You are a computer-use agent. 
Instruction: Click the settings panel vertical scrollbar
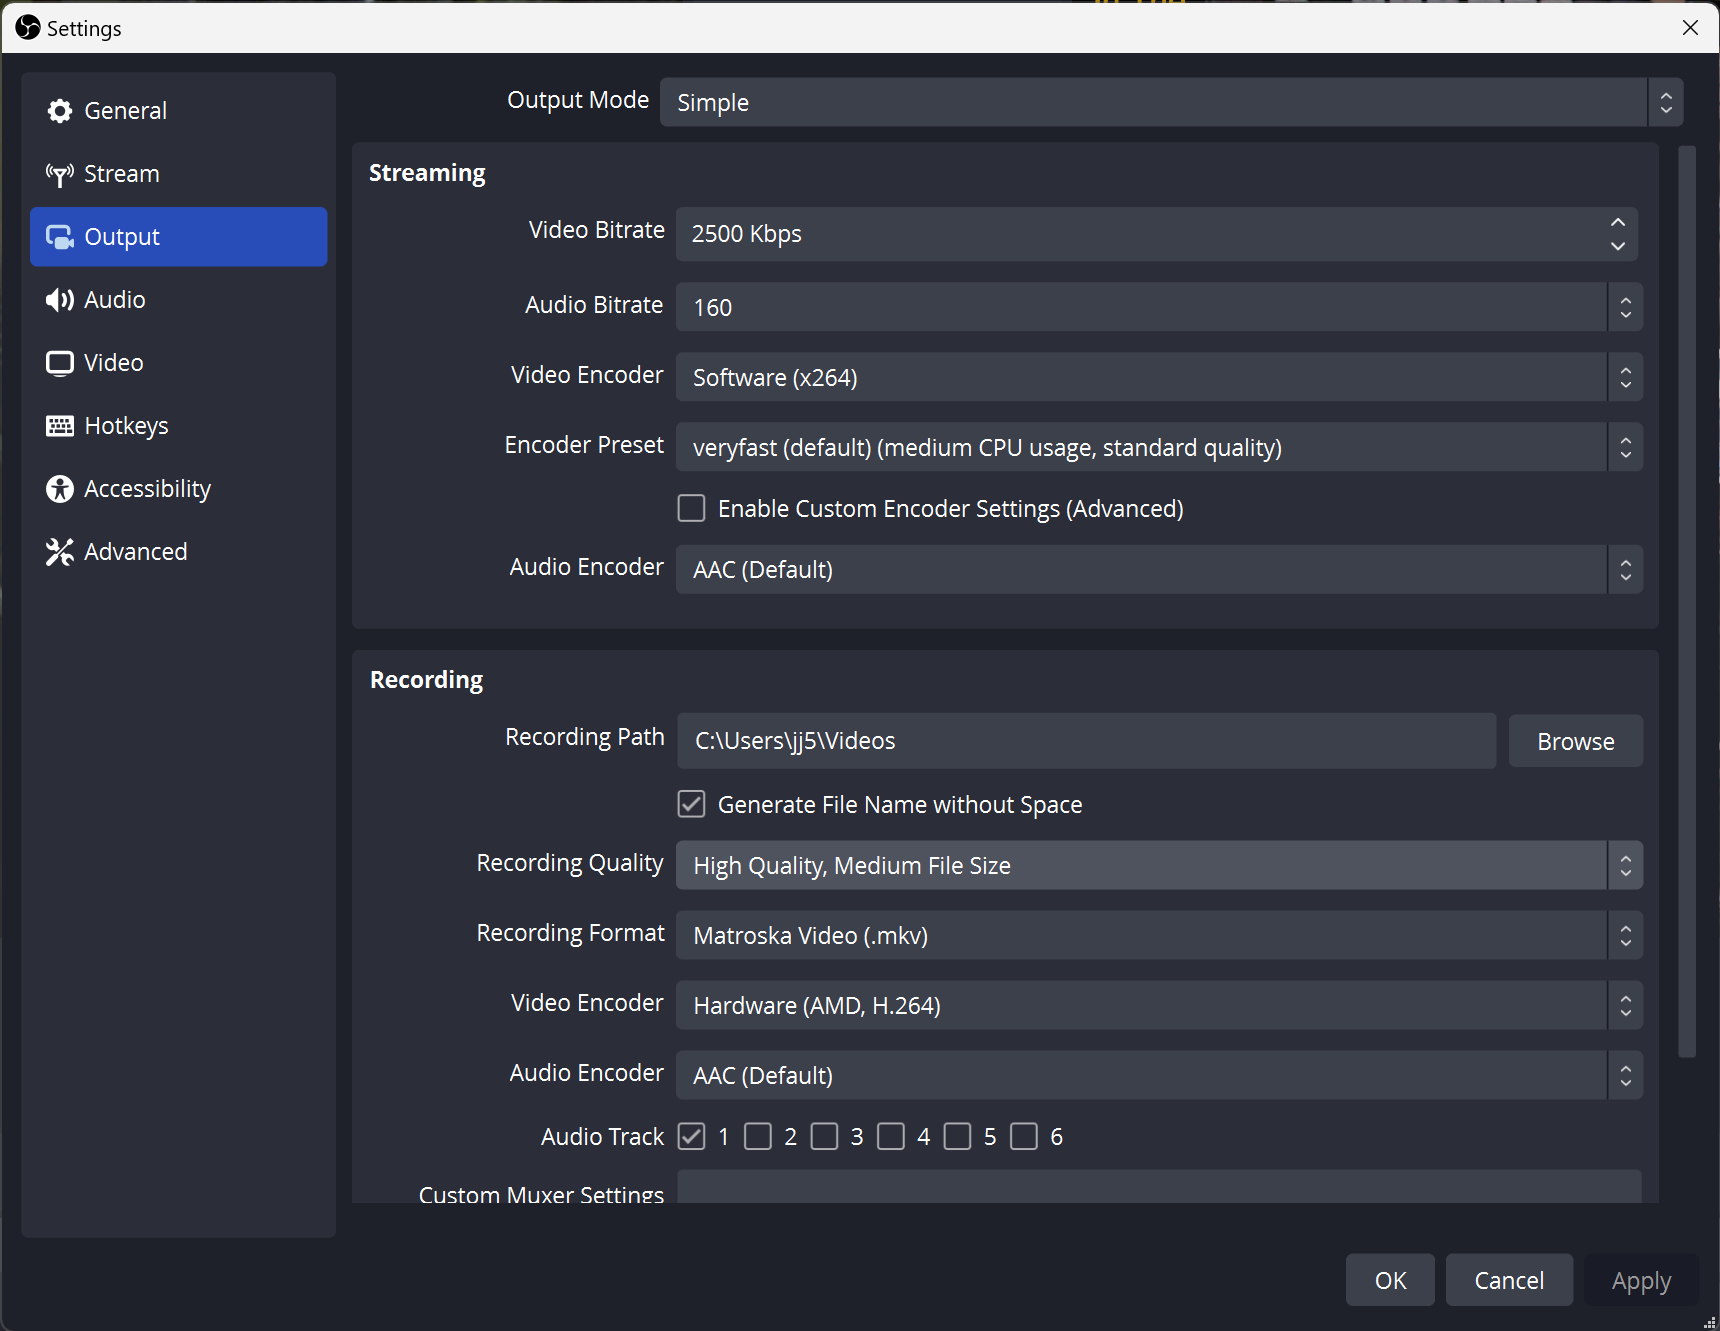1687,602
